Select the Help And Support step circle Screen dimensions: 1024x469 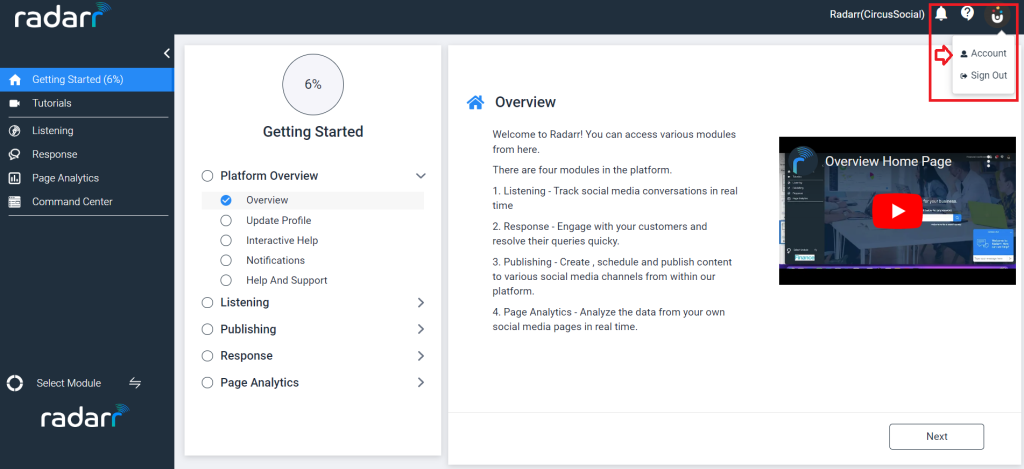[x=226, y=280]
